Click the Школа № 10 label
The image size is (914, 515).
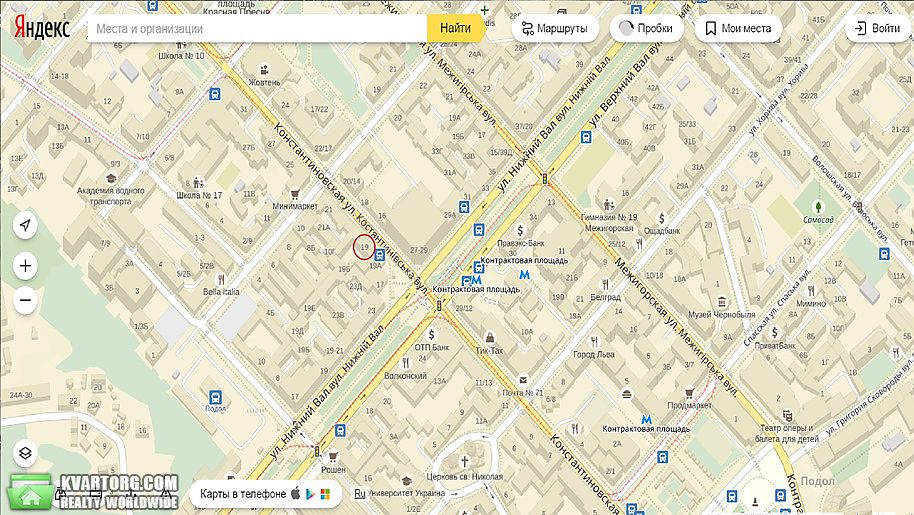tap(181, 56)
